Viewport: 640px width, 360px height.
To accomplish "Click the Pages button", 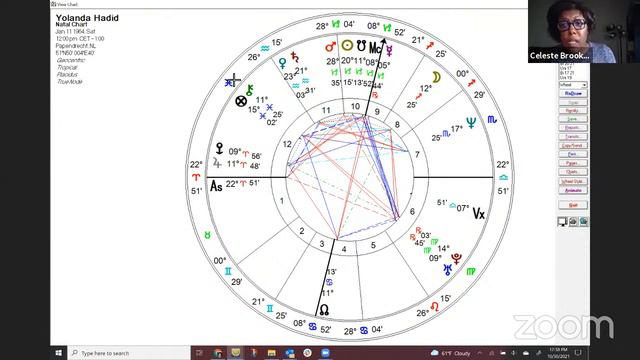I will tap(573, 163).
